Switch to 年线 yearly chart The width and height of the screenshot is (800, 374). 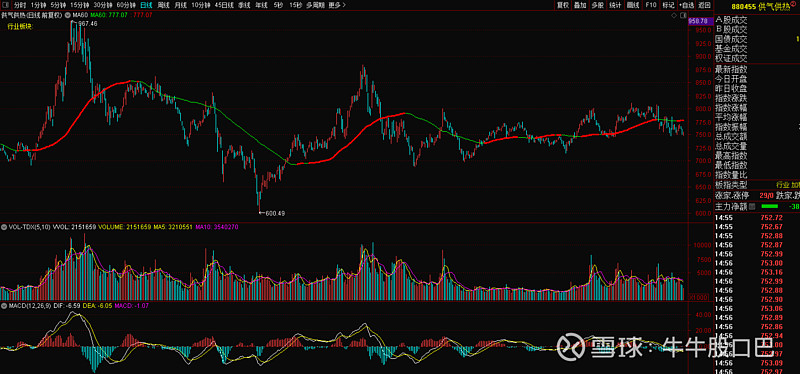click(x=261, y=5)
